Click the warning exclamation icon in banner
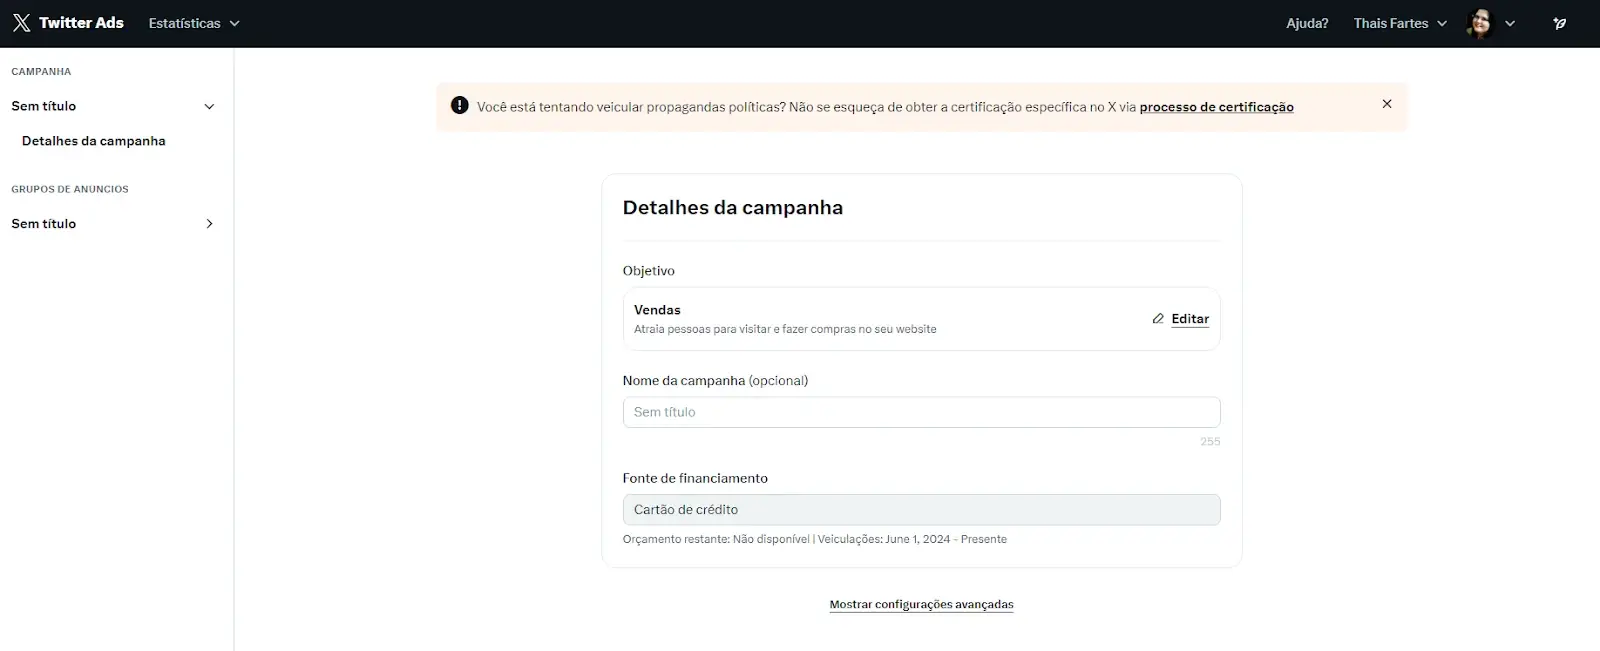The height and width of the screenshot is (651, 1600). [x=460, y=105]
